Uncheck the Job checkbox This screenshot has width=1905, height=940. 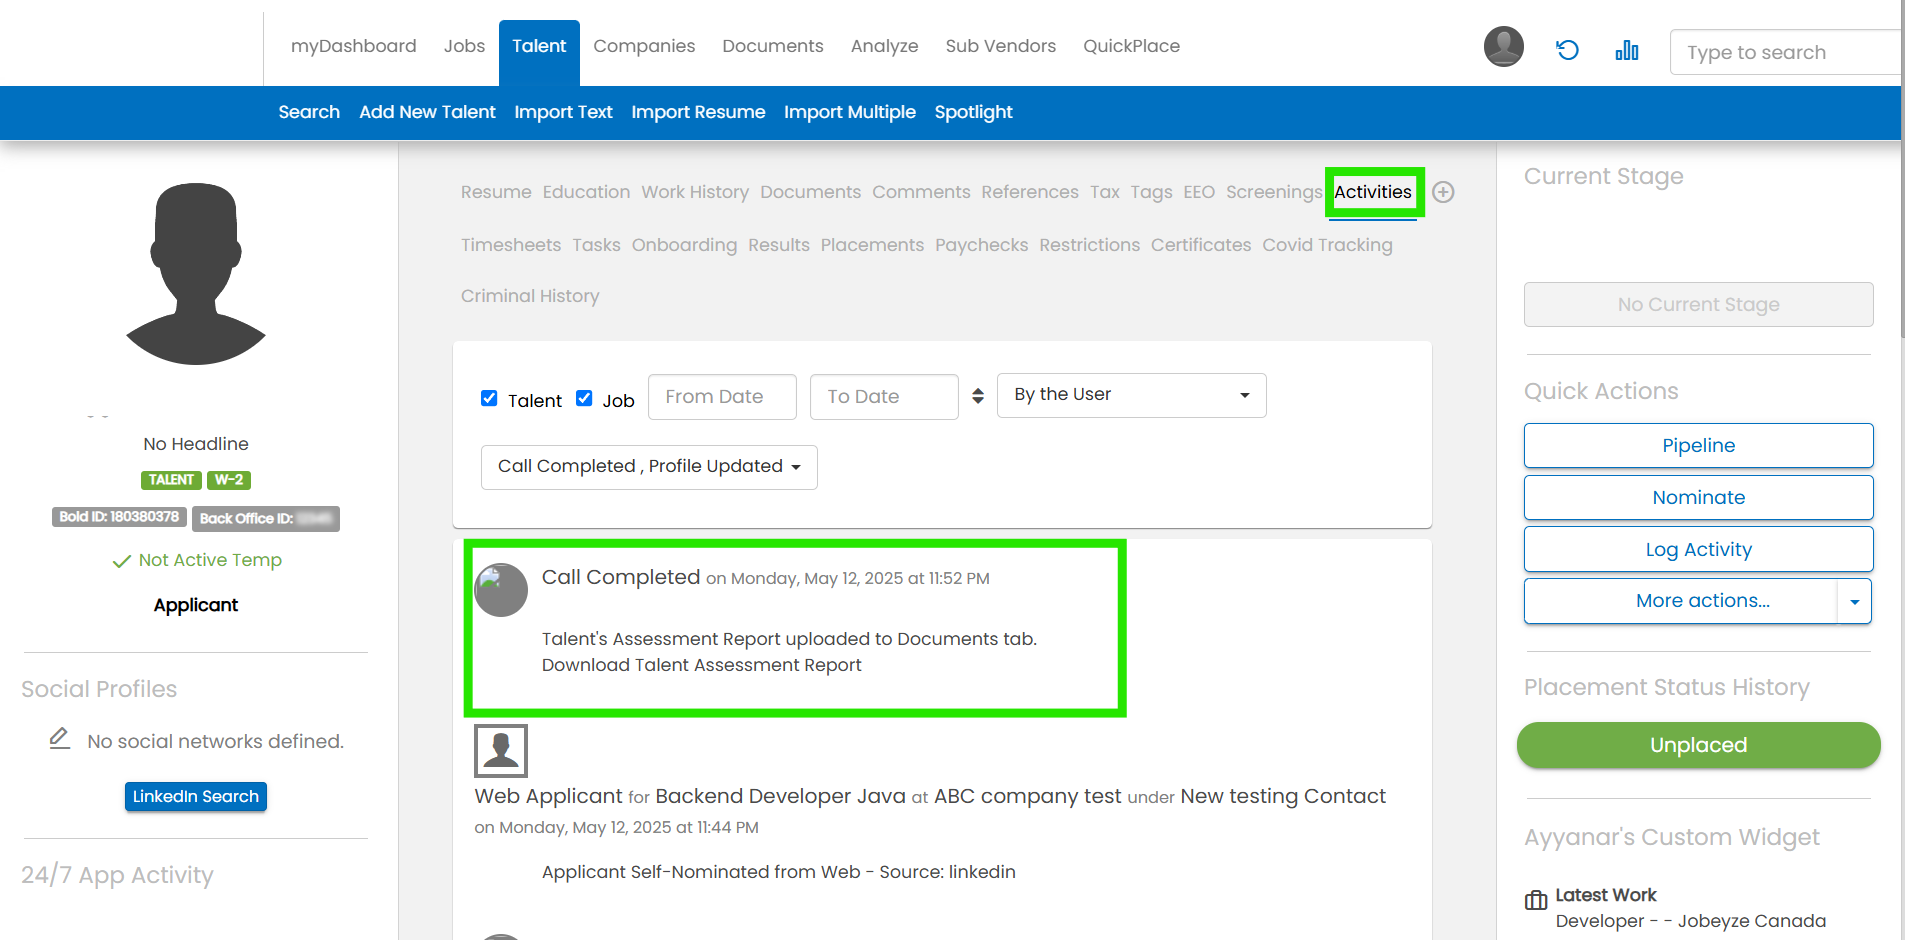(584, 398)
